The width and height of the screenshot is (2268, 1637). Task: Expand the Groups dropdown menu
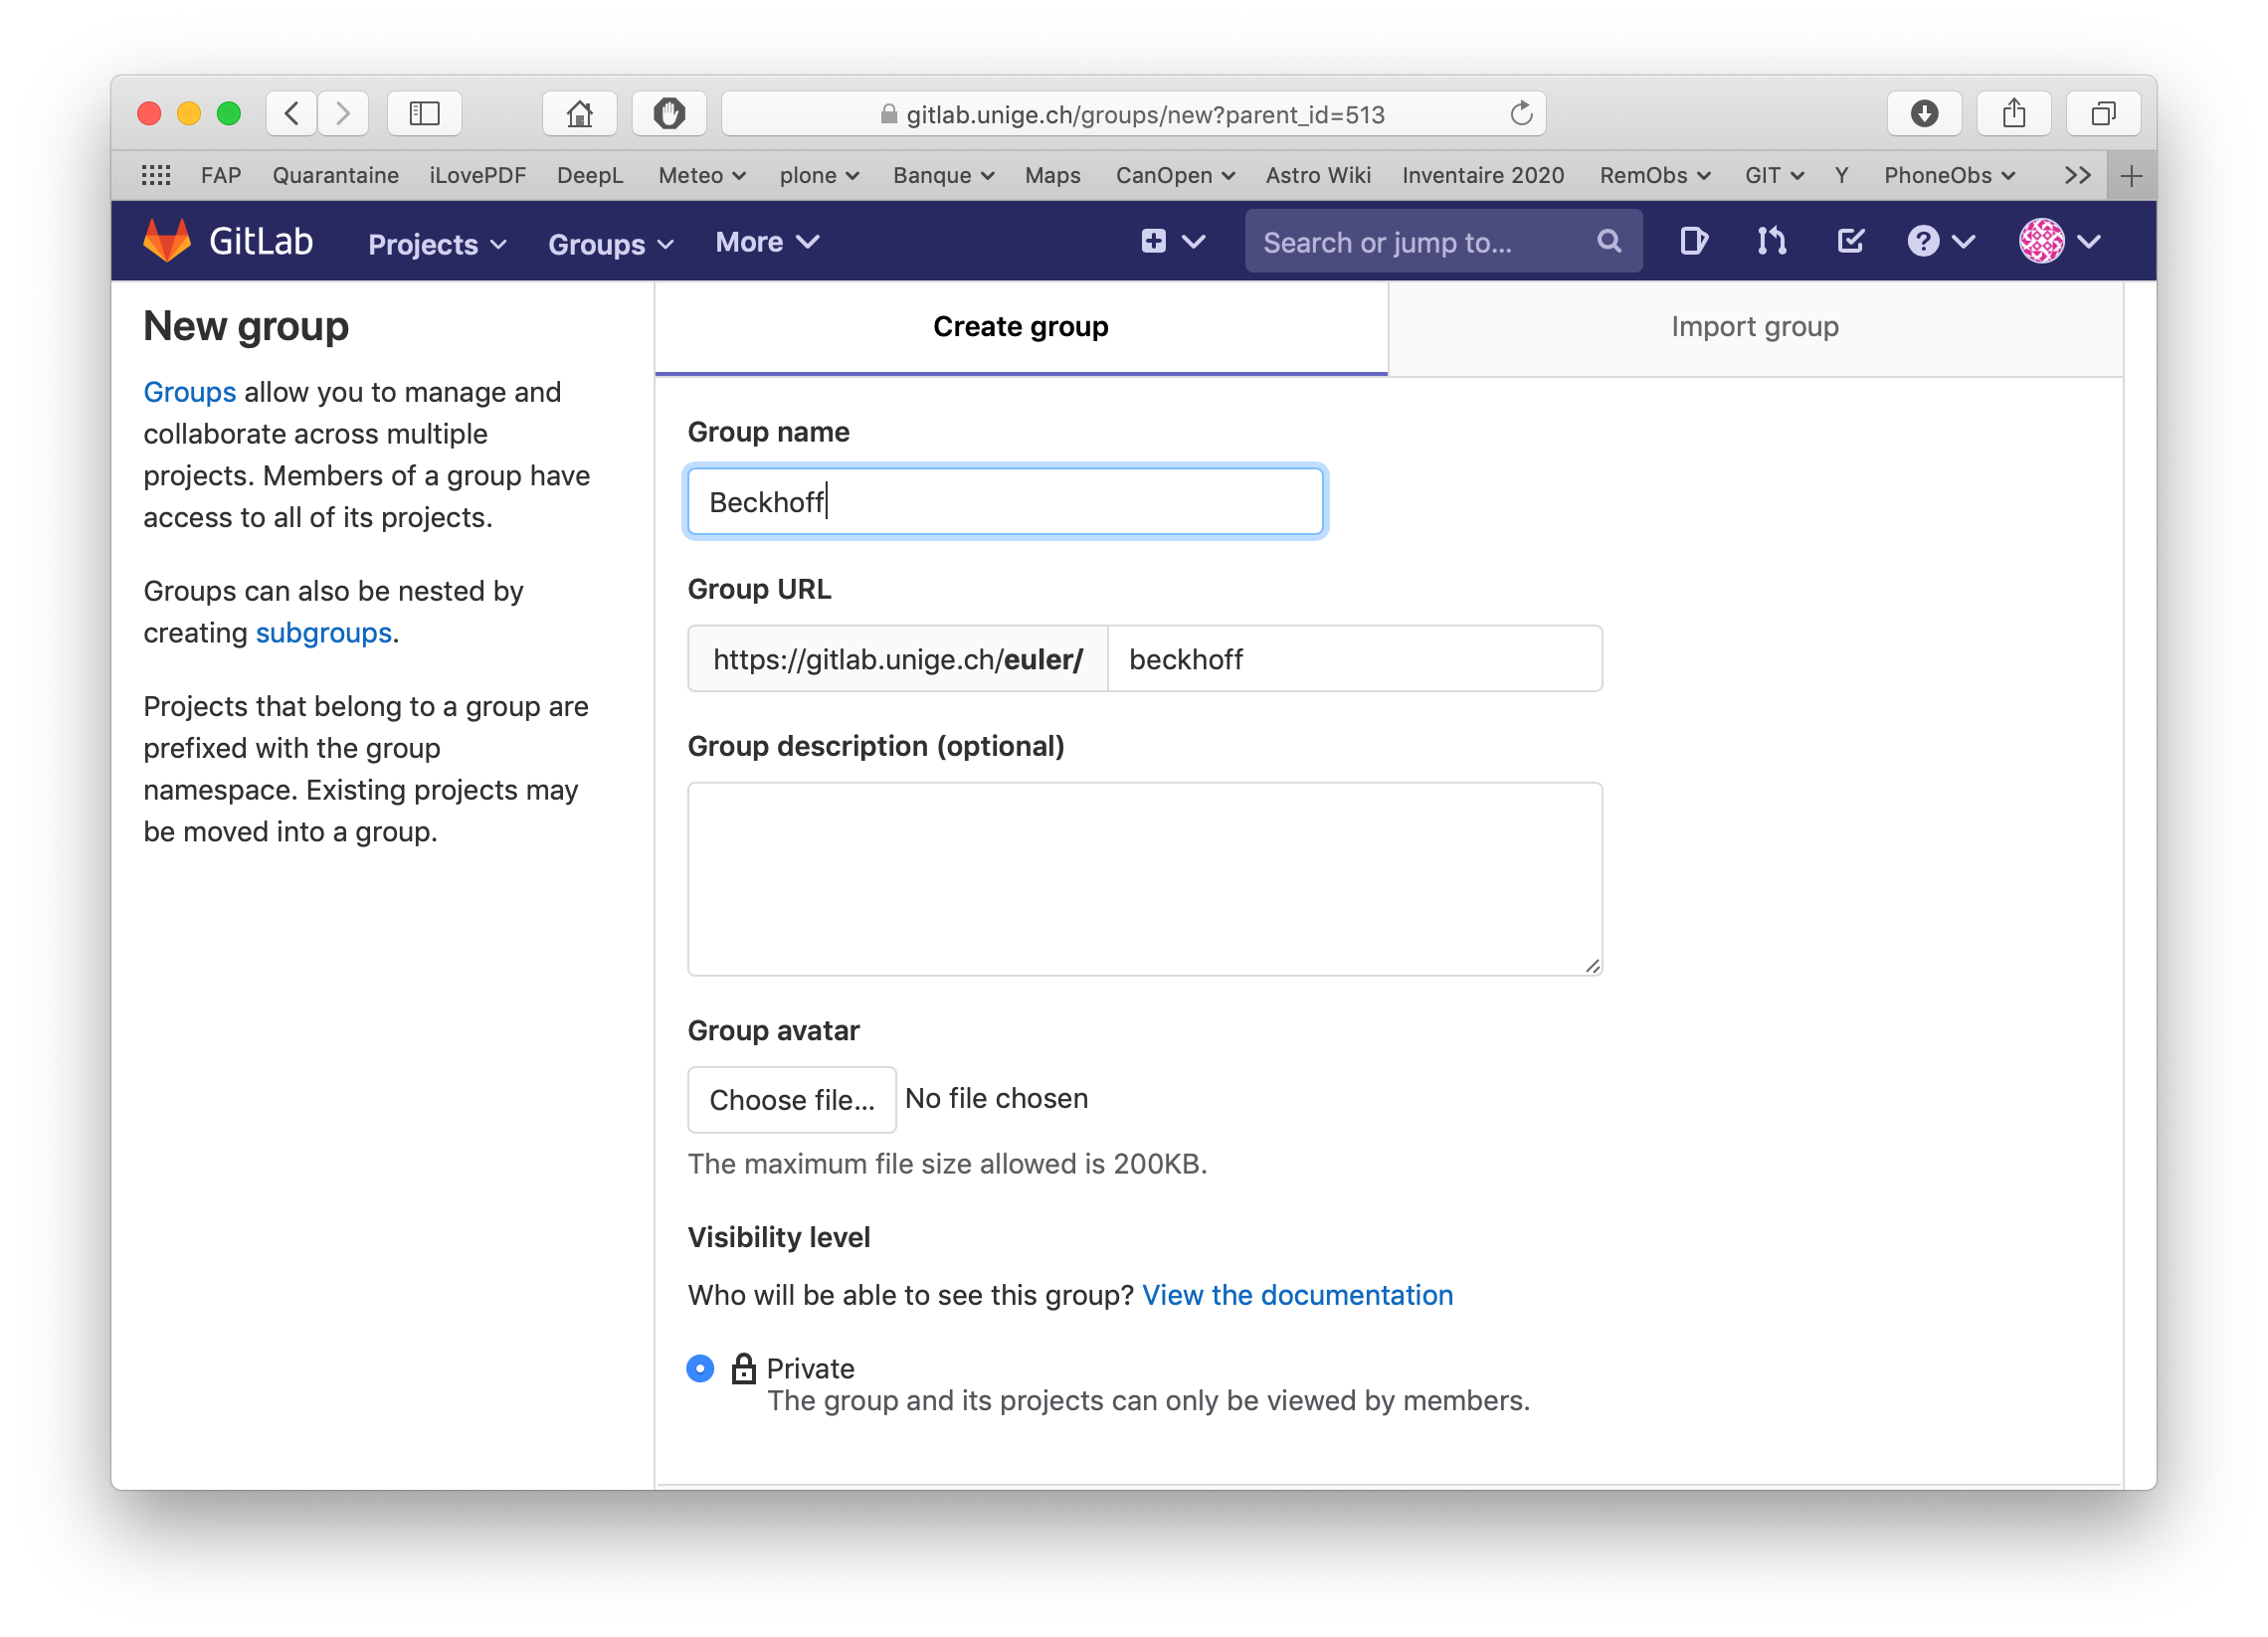click(610, 243)
